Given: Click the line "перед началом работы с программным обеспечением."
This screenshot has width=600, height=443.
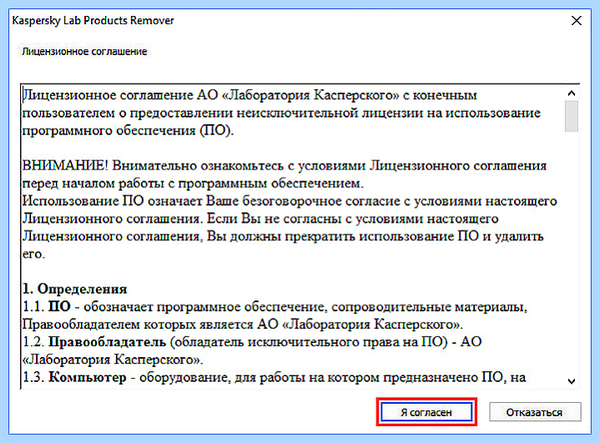Looking at the screenshot, I should (x=193, y=184).
